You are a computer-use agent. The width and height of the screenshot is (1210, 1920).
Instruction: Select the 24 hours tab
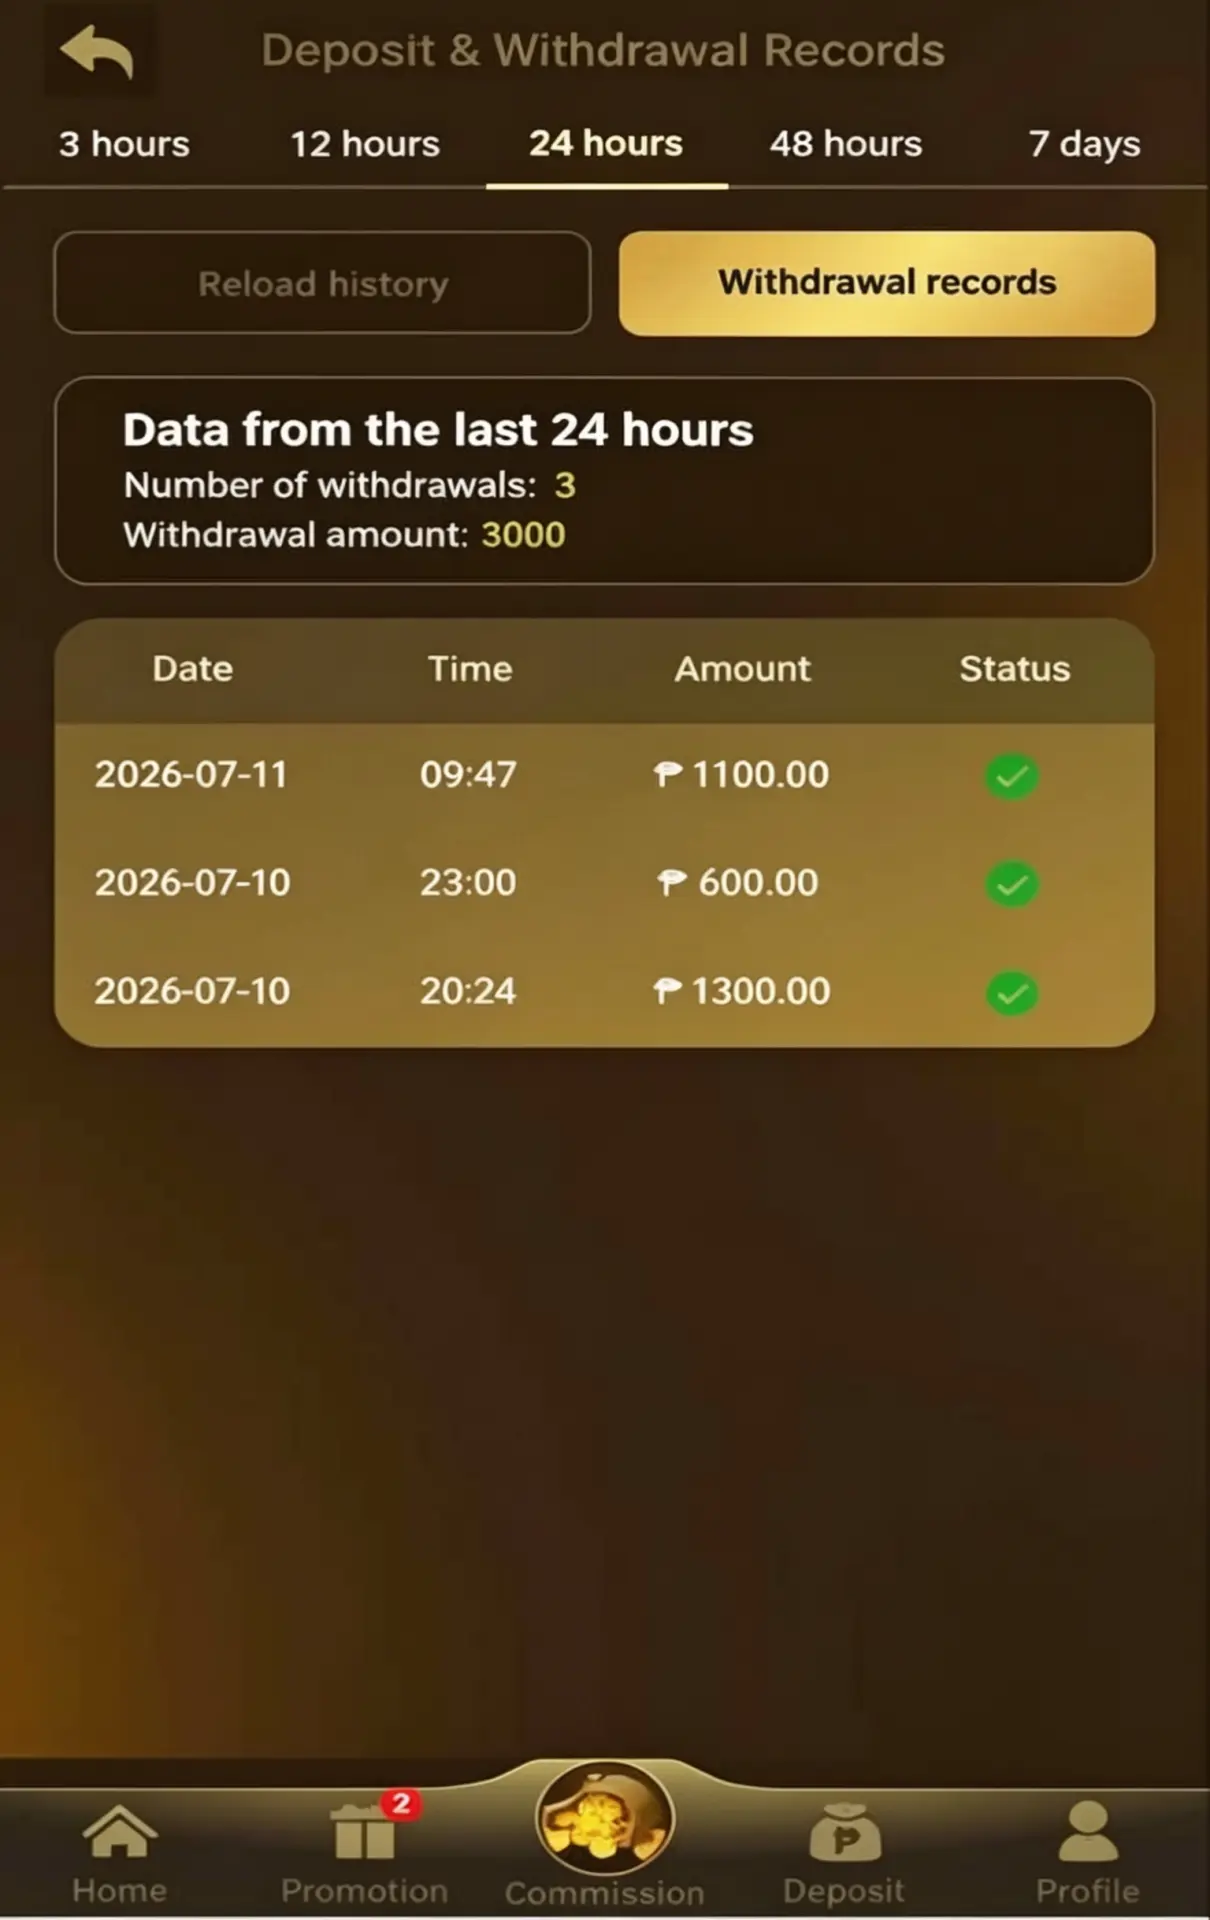(606, 144)
